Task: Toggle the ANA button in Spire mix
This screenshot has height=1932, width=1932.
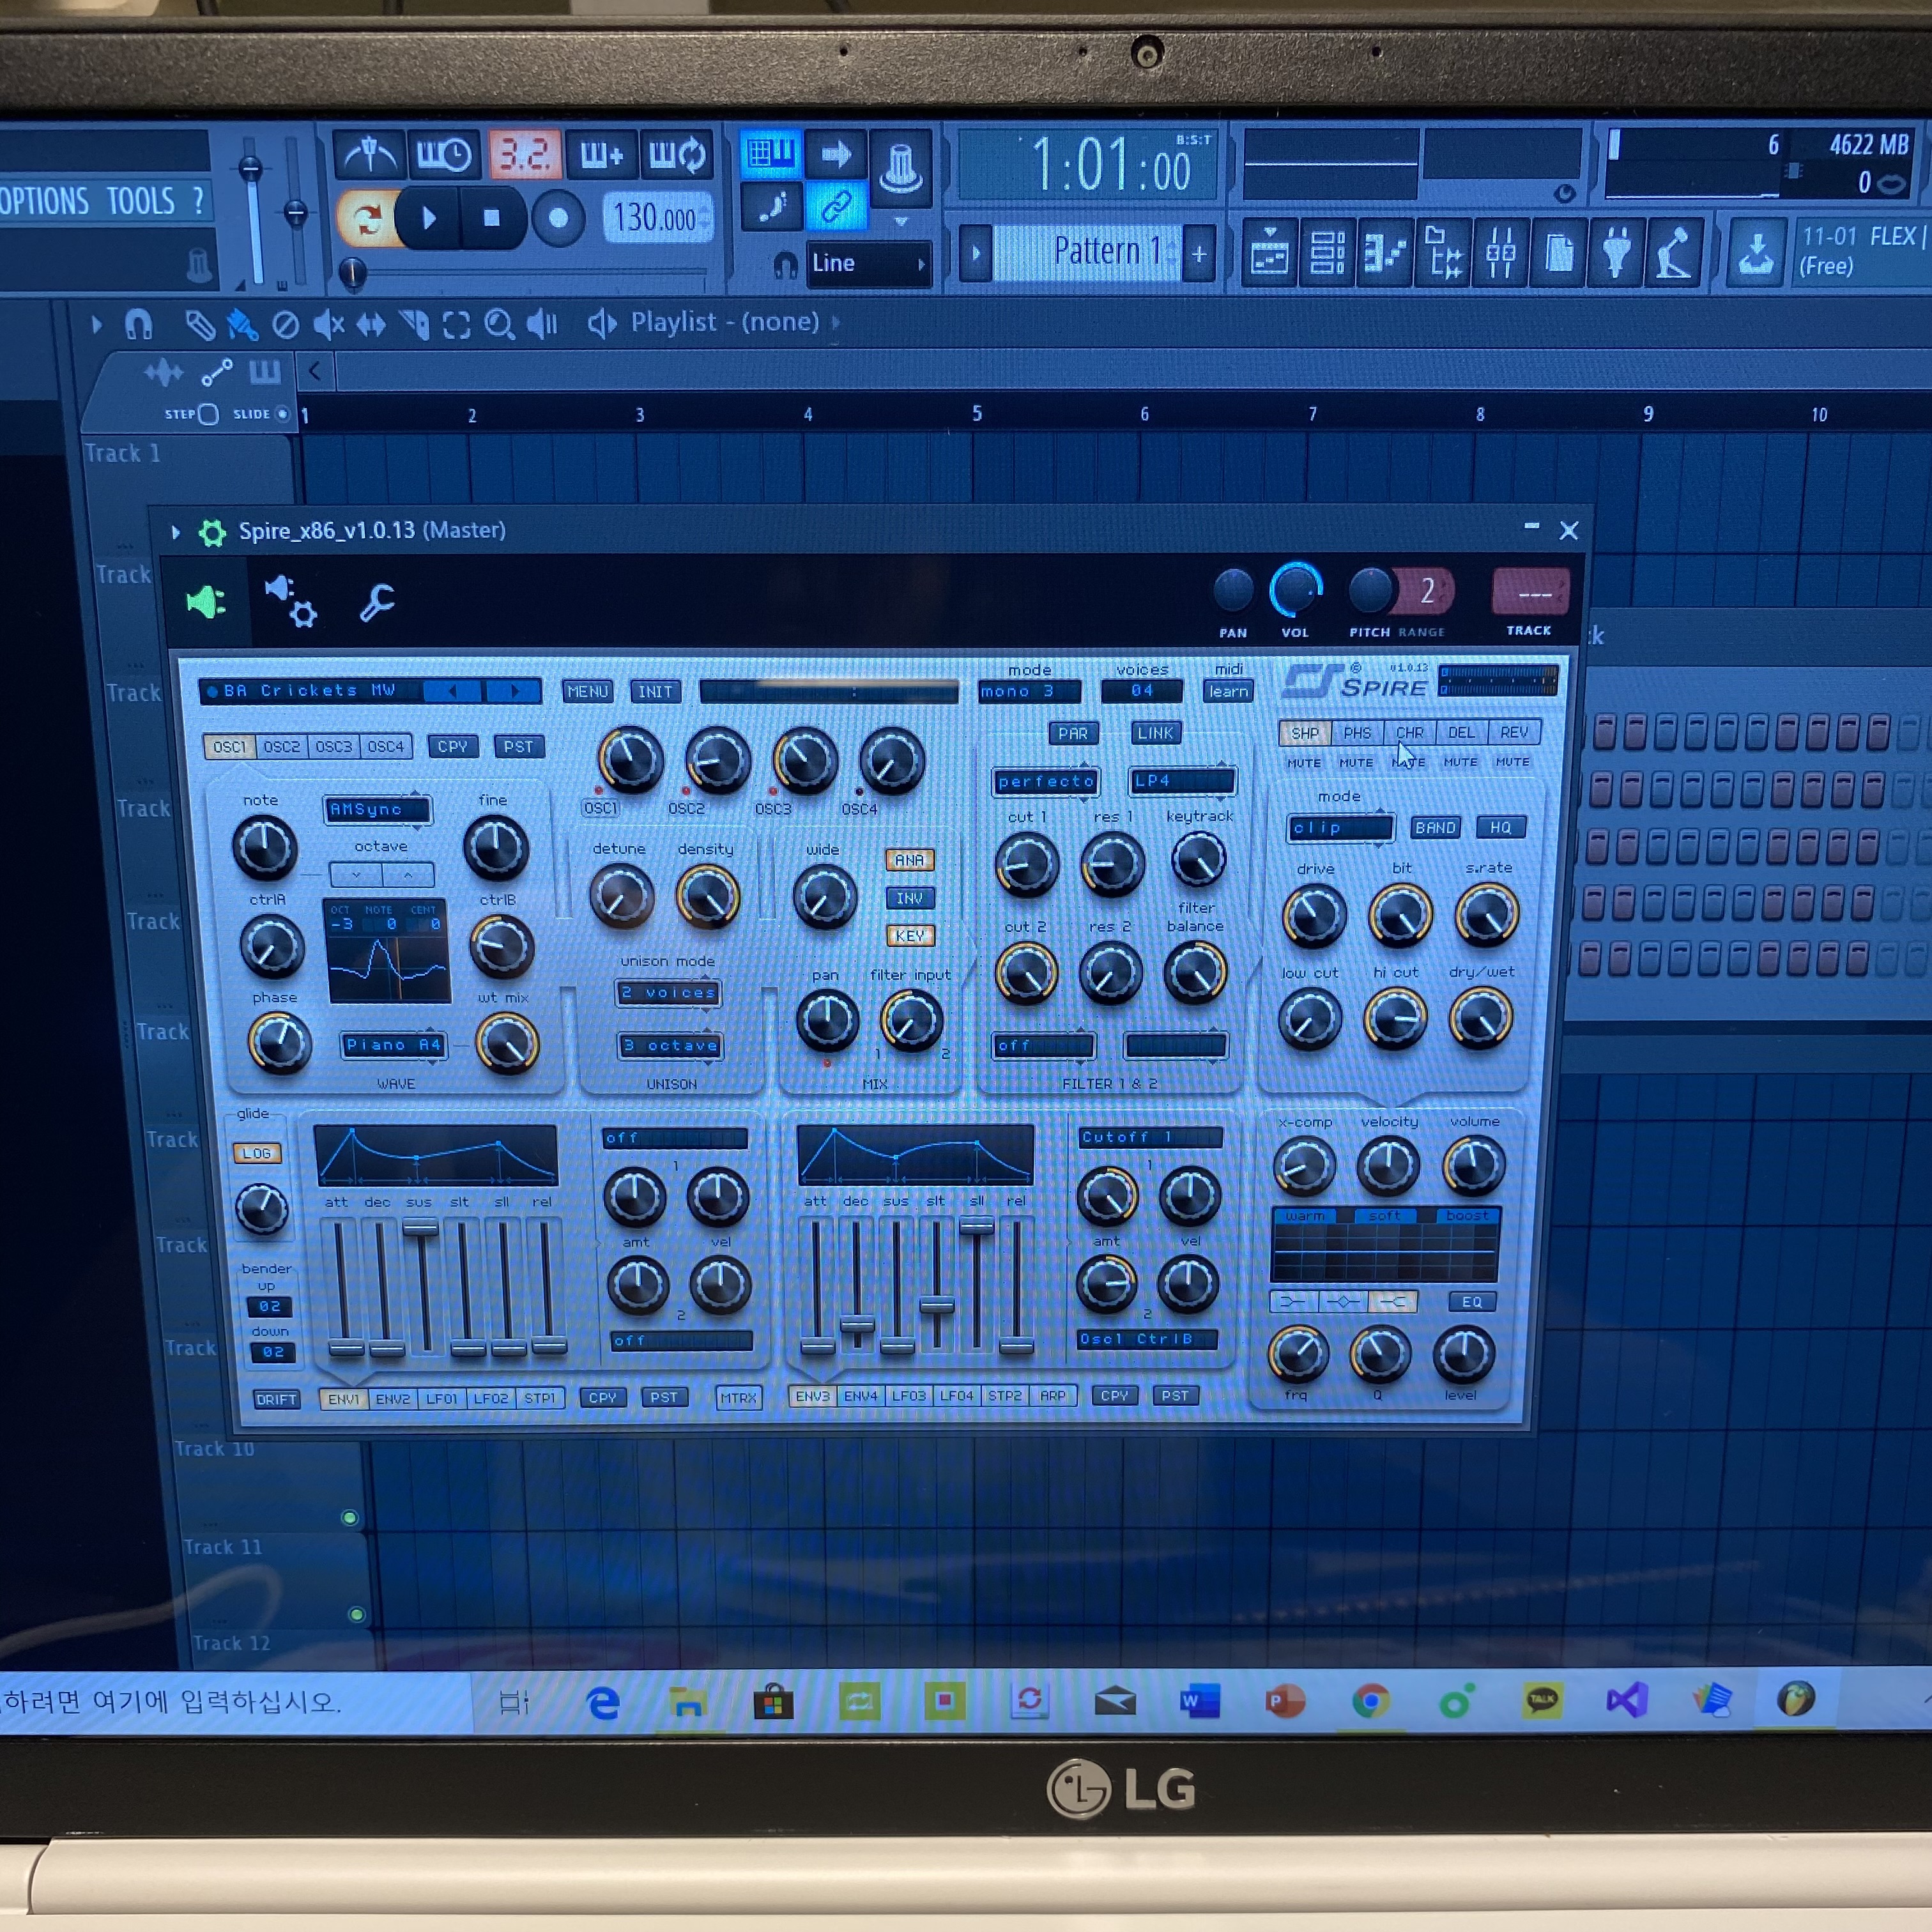Action: [x=909, y=860]
